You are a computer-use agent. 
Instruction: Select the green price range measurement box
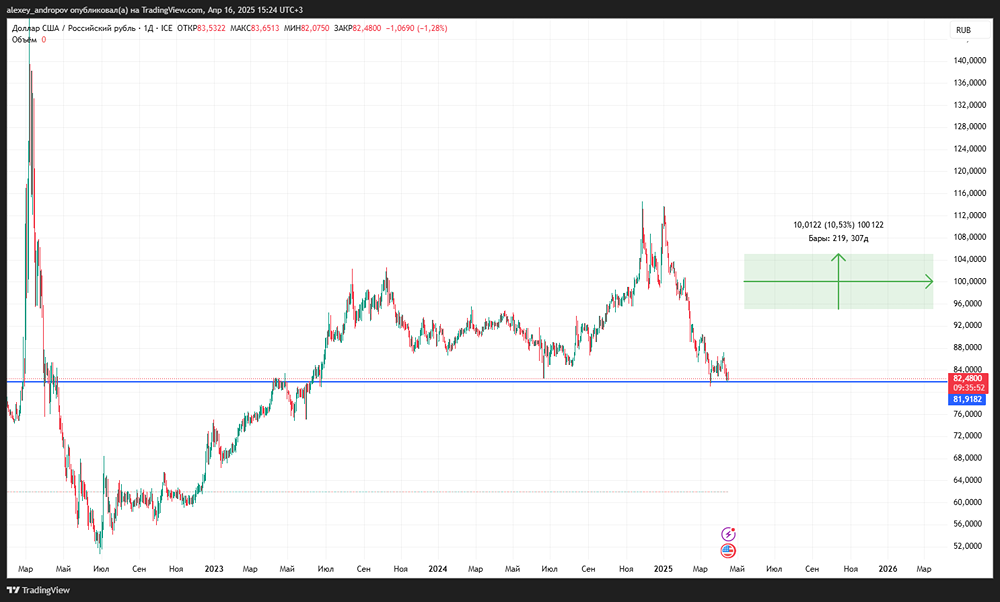838,281
